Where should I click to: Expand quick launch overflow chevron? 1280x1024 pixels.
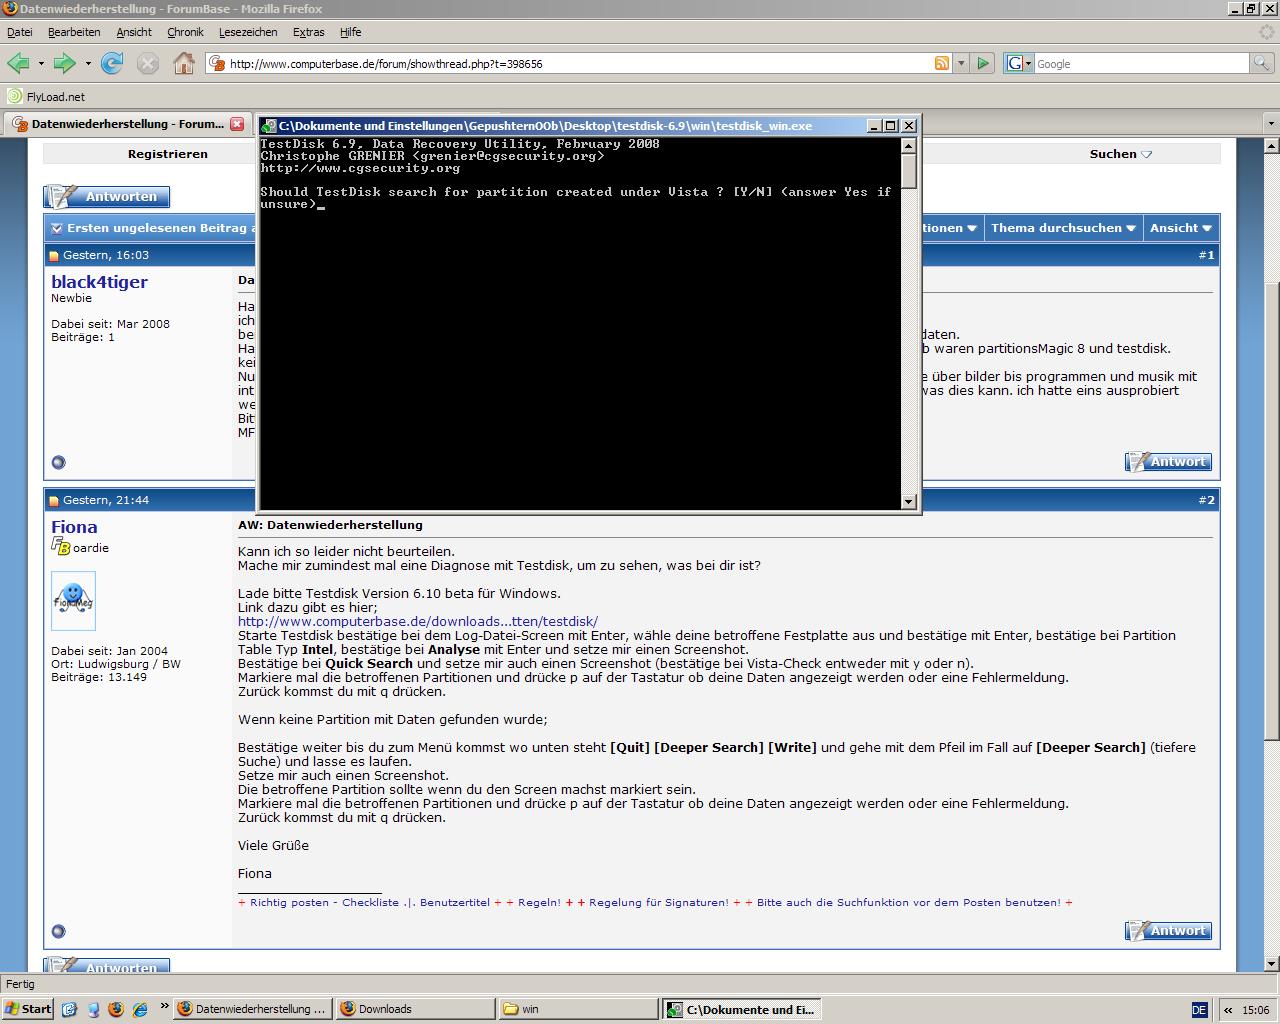click(x=164, y=1006)
